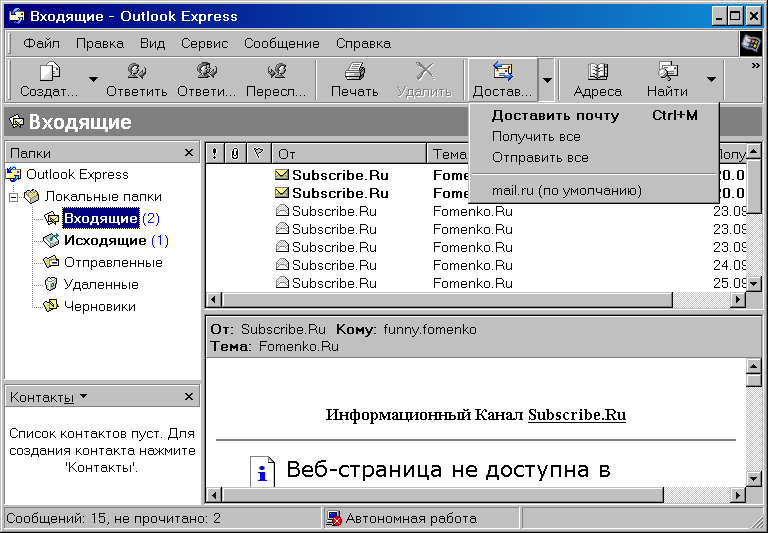Open the dropdown arrow next to Найти
Image resolution: width=768 pixels, height=533 pixels.
pyautogui.click(x=711, y=79)
